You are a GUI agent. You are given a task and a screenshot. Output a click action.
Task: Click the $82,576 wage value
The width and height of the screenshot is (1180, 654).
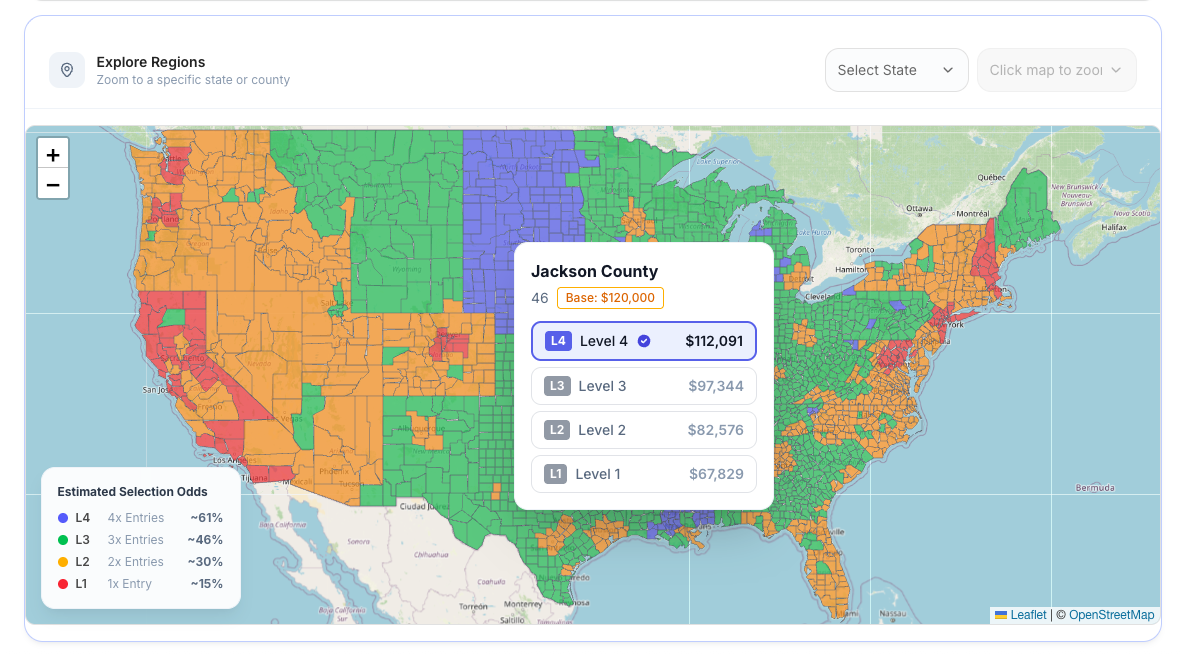716,430
